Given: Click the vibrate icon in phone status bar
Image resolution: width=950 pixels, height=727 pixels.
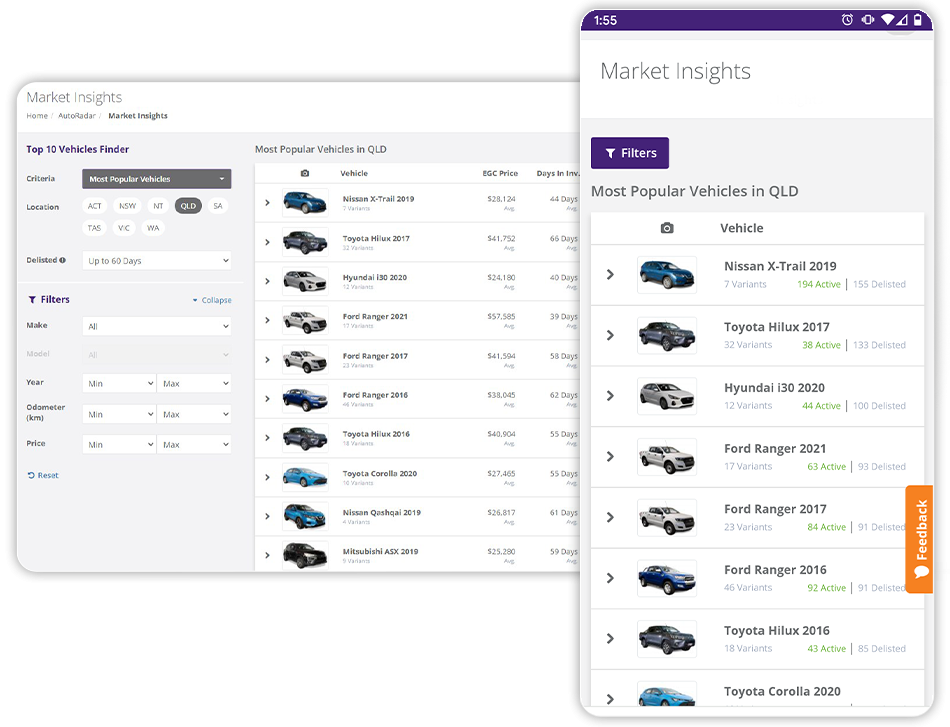Looking at the screenshot, I should pos(868,20).
